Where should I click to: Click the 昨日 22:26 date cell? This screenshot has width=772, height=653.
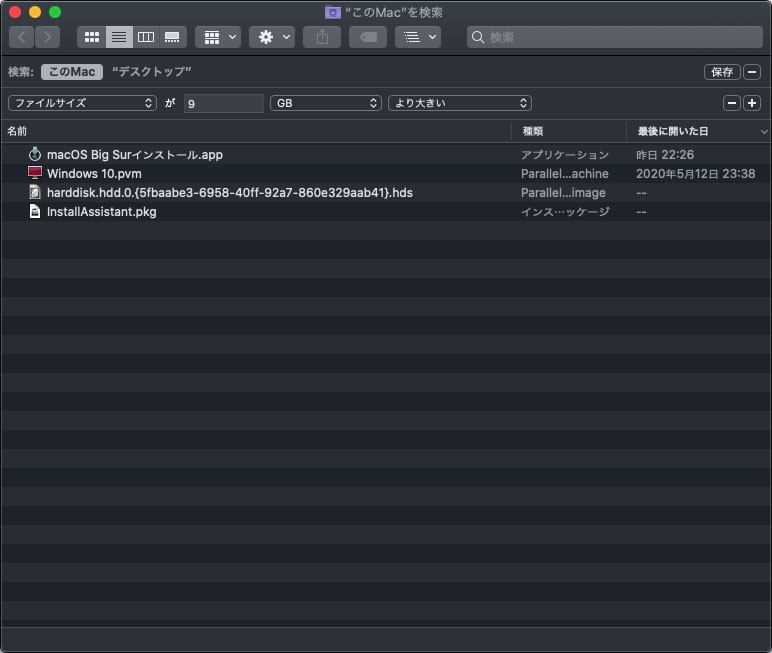tap(665, 155)
